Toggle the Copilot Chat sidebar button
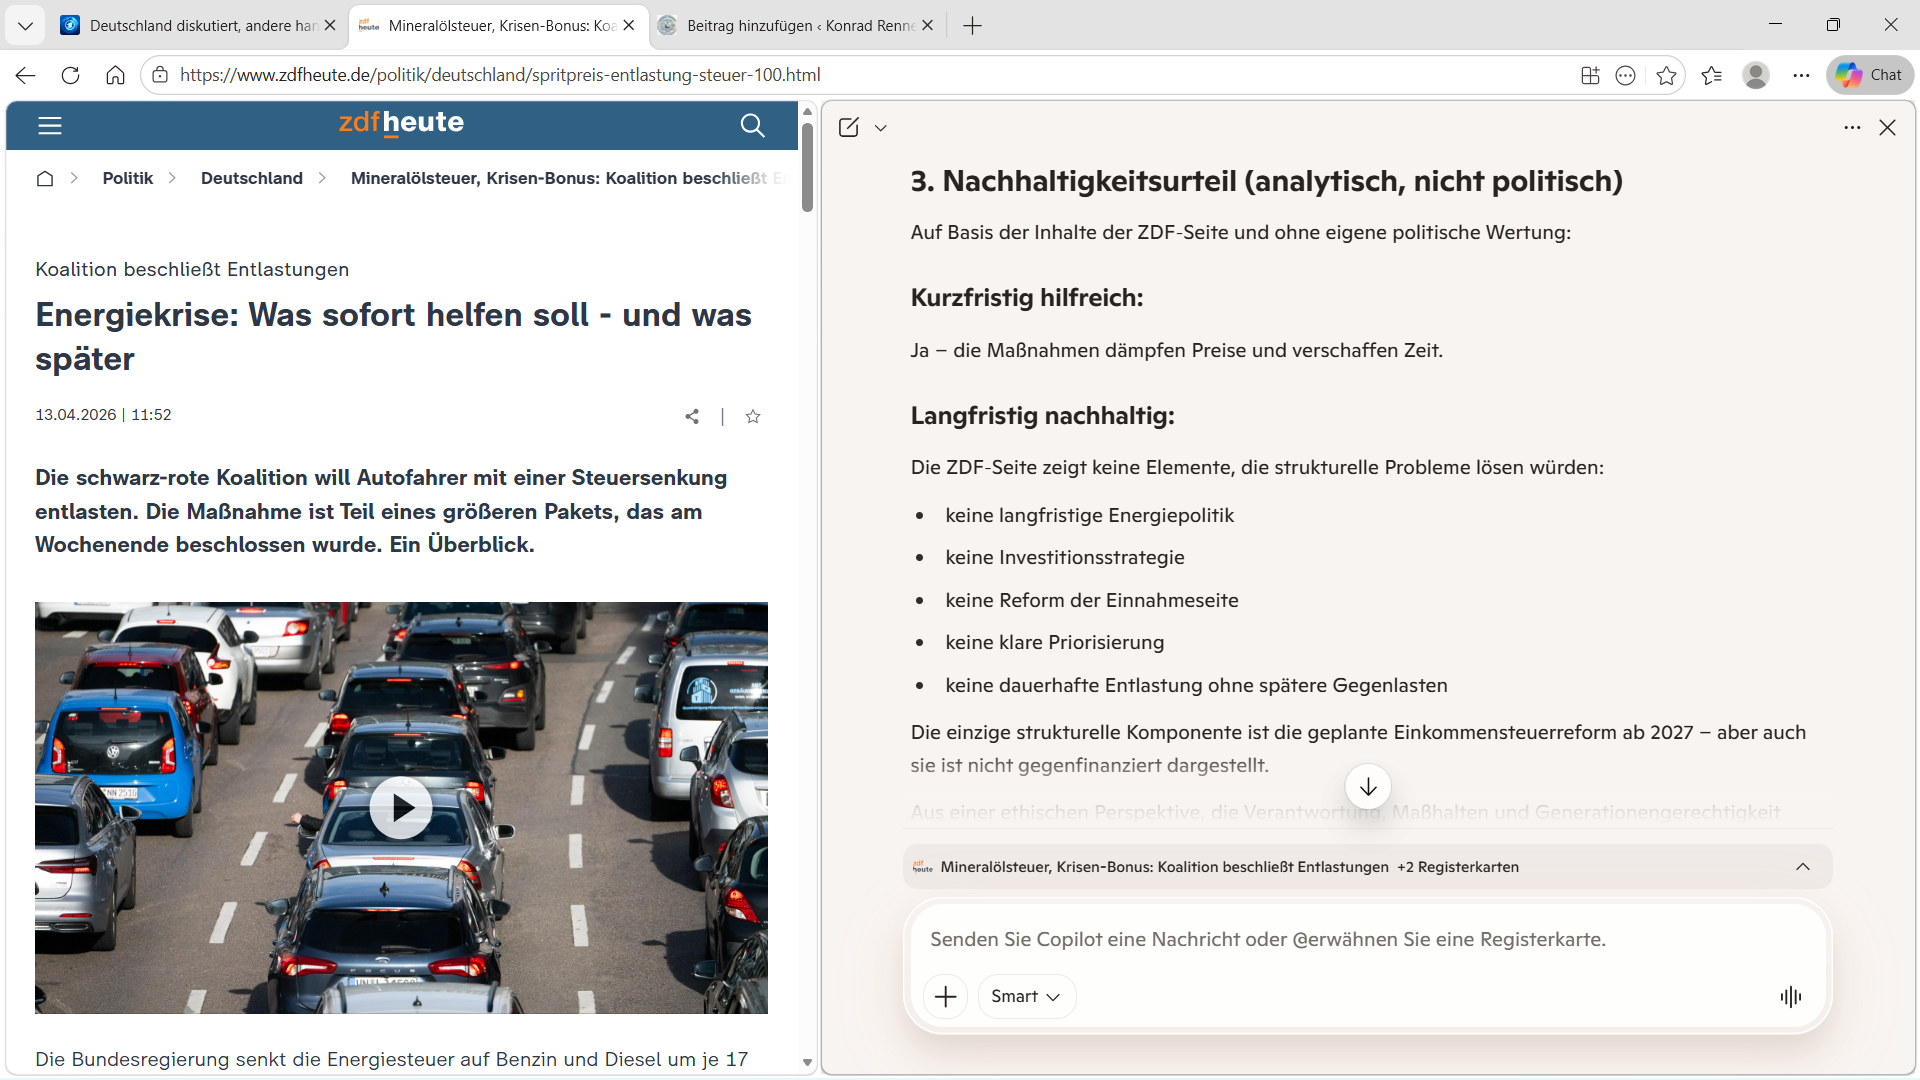This screenshot has width=1920, height=1080. (1869, 75)
